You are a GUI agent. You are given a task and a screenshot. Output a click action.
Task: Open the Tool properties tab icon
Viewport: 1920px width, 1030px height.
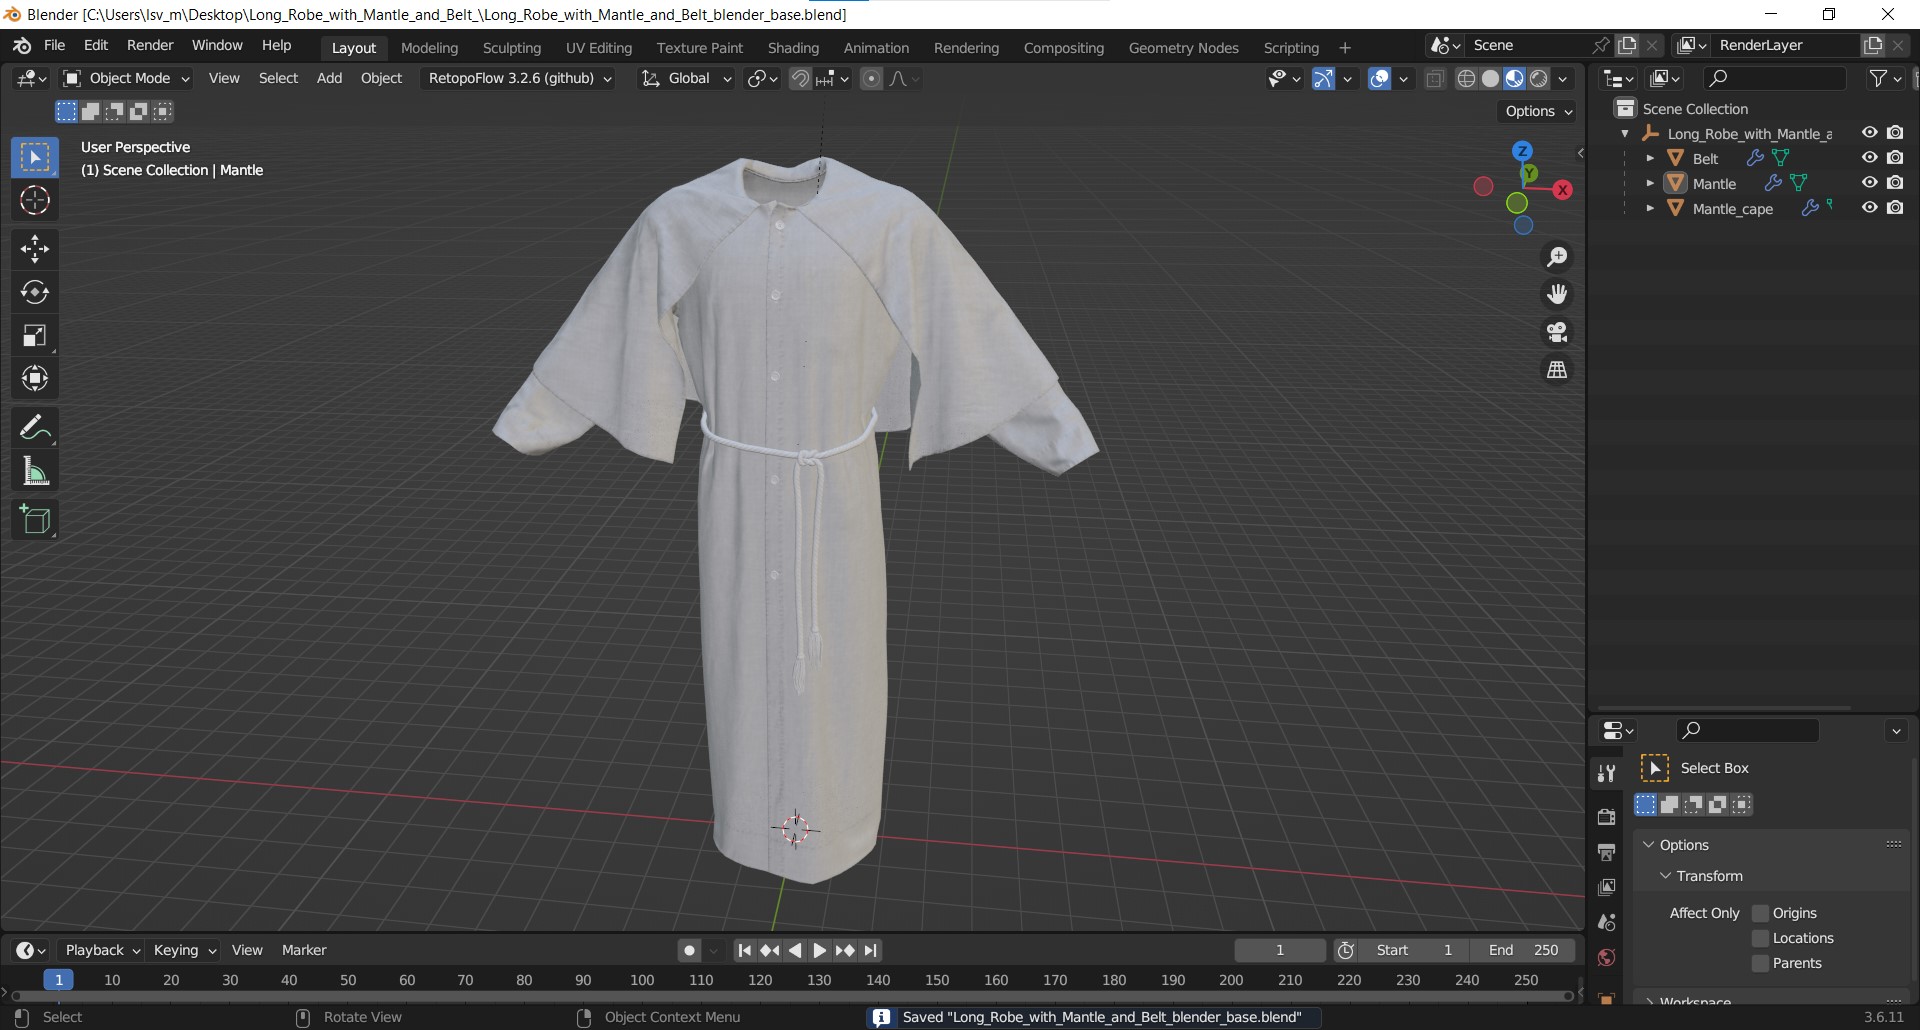1606,773
